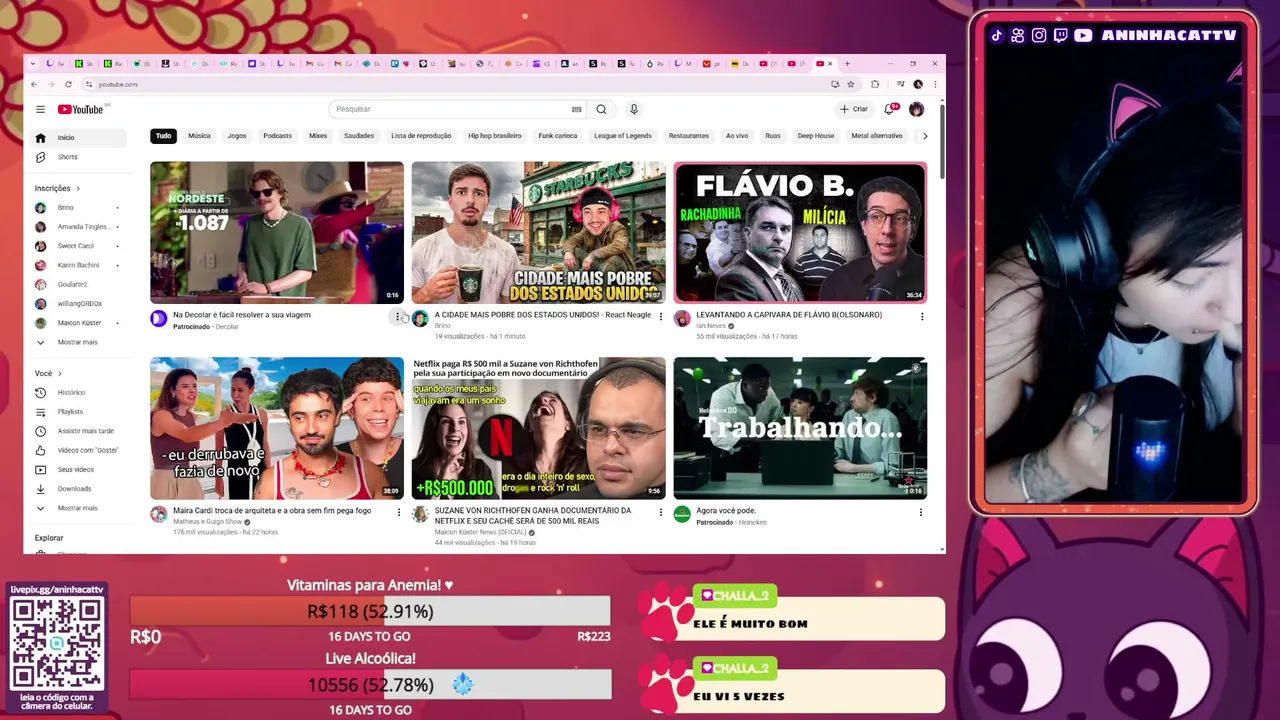Open more options for Na Decolar ad
Image resolution: width=1280 pixels, height=720 pixels.
398,317
